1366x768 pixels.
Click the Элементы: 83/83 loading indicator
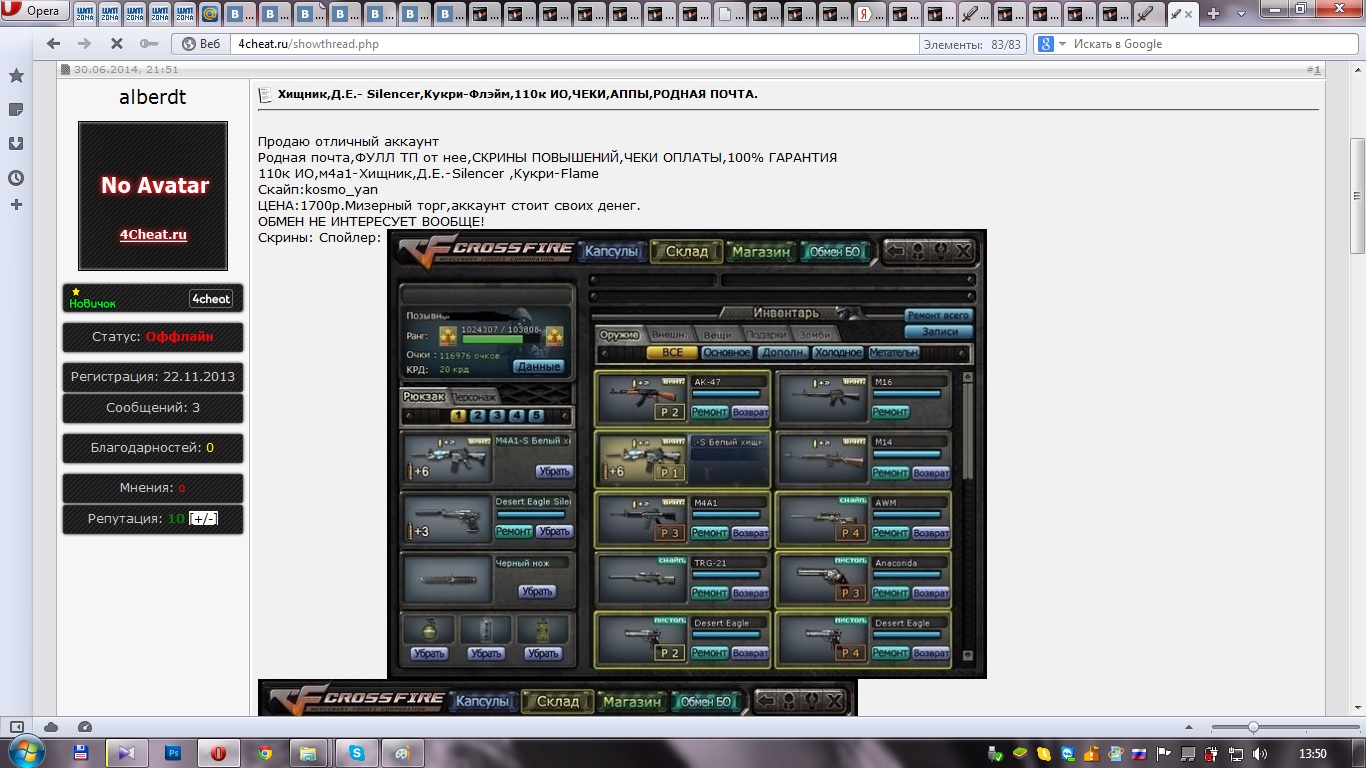tap(972, 44)
